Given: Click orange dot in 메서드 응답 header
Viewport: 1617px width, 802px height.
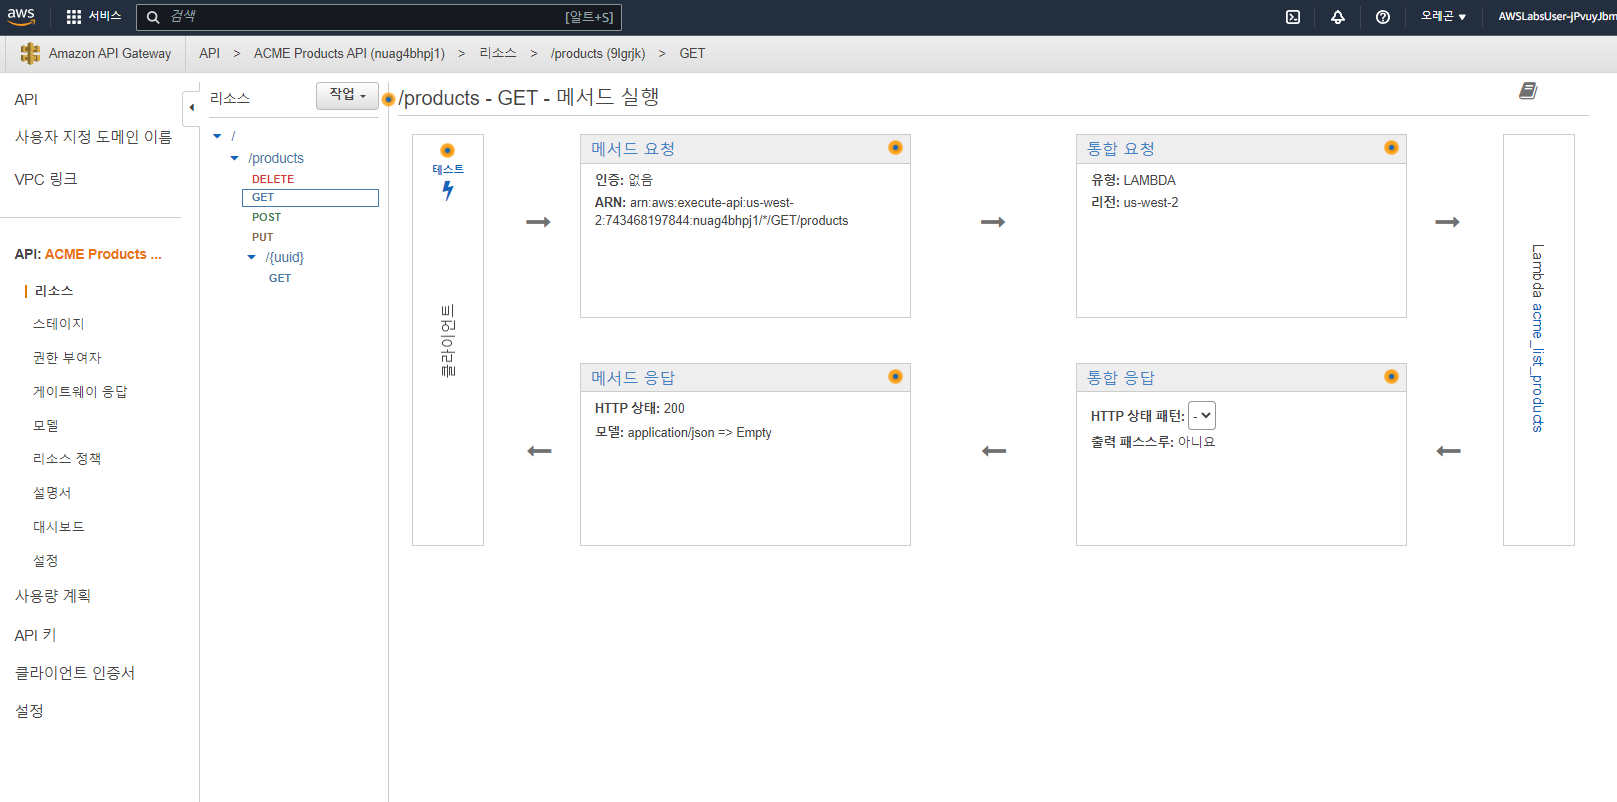Looking at the screenshot, I should pyautogui.click(x=895, y=377).
